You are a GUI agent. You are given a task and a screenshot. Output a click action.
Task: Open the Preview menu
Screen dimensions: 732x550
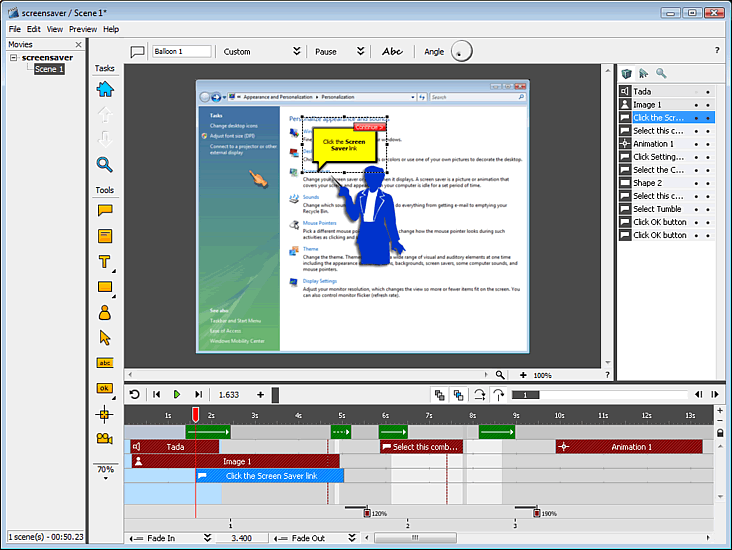point(82,29)
